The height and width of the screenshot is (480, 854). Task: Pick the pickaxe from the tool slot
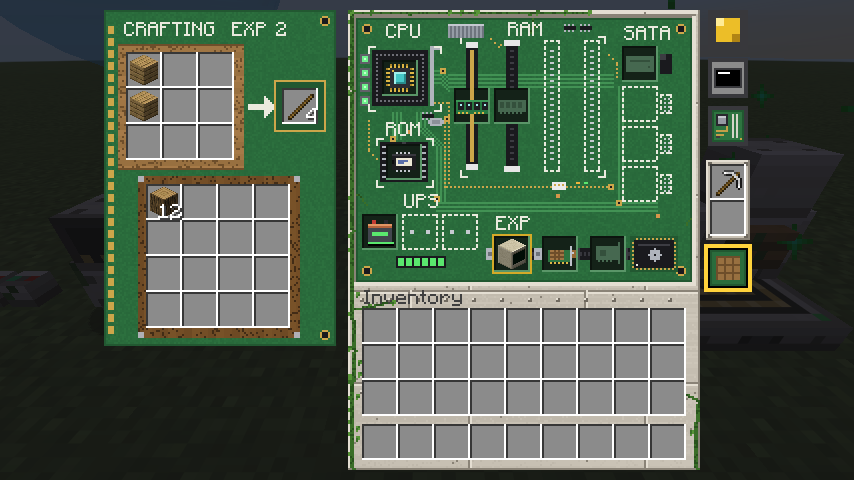coord(728,182)
